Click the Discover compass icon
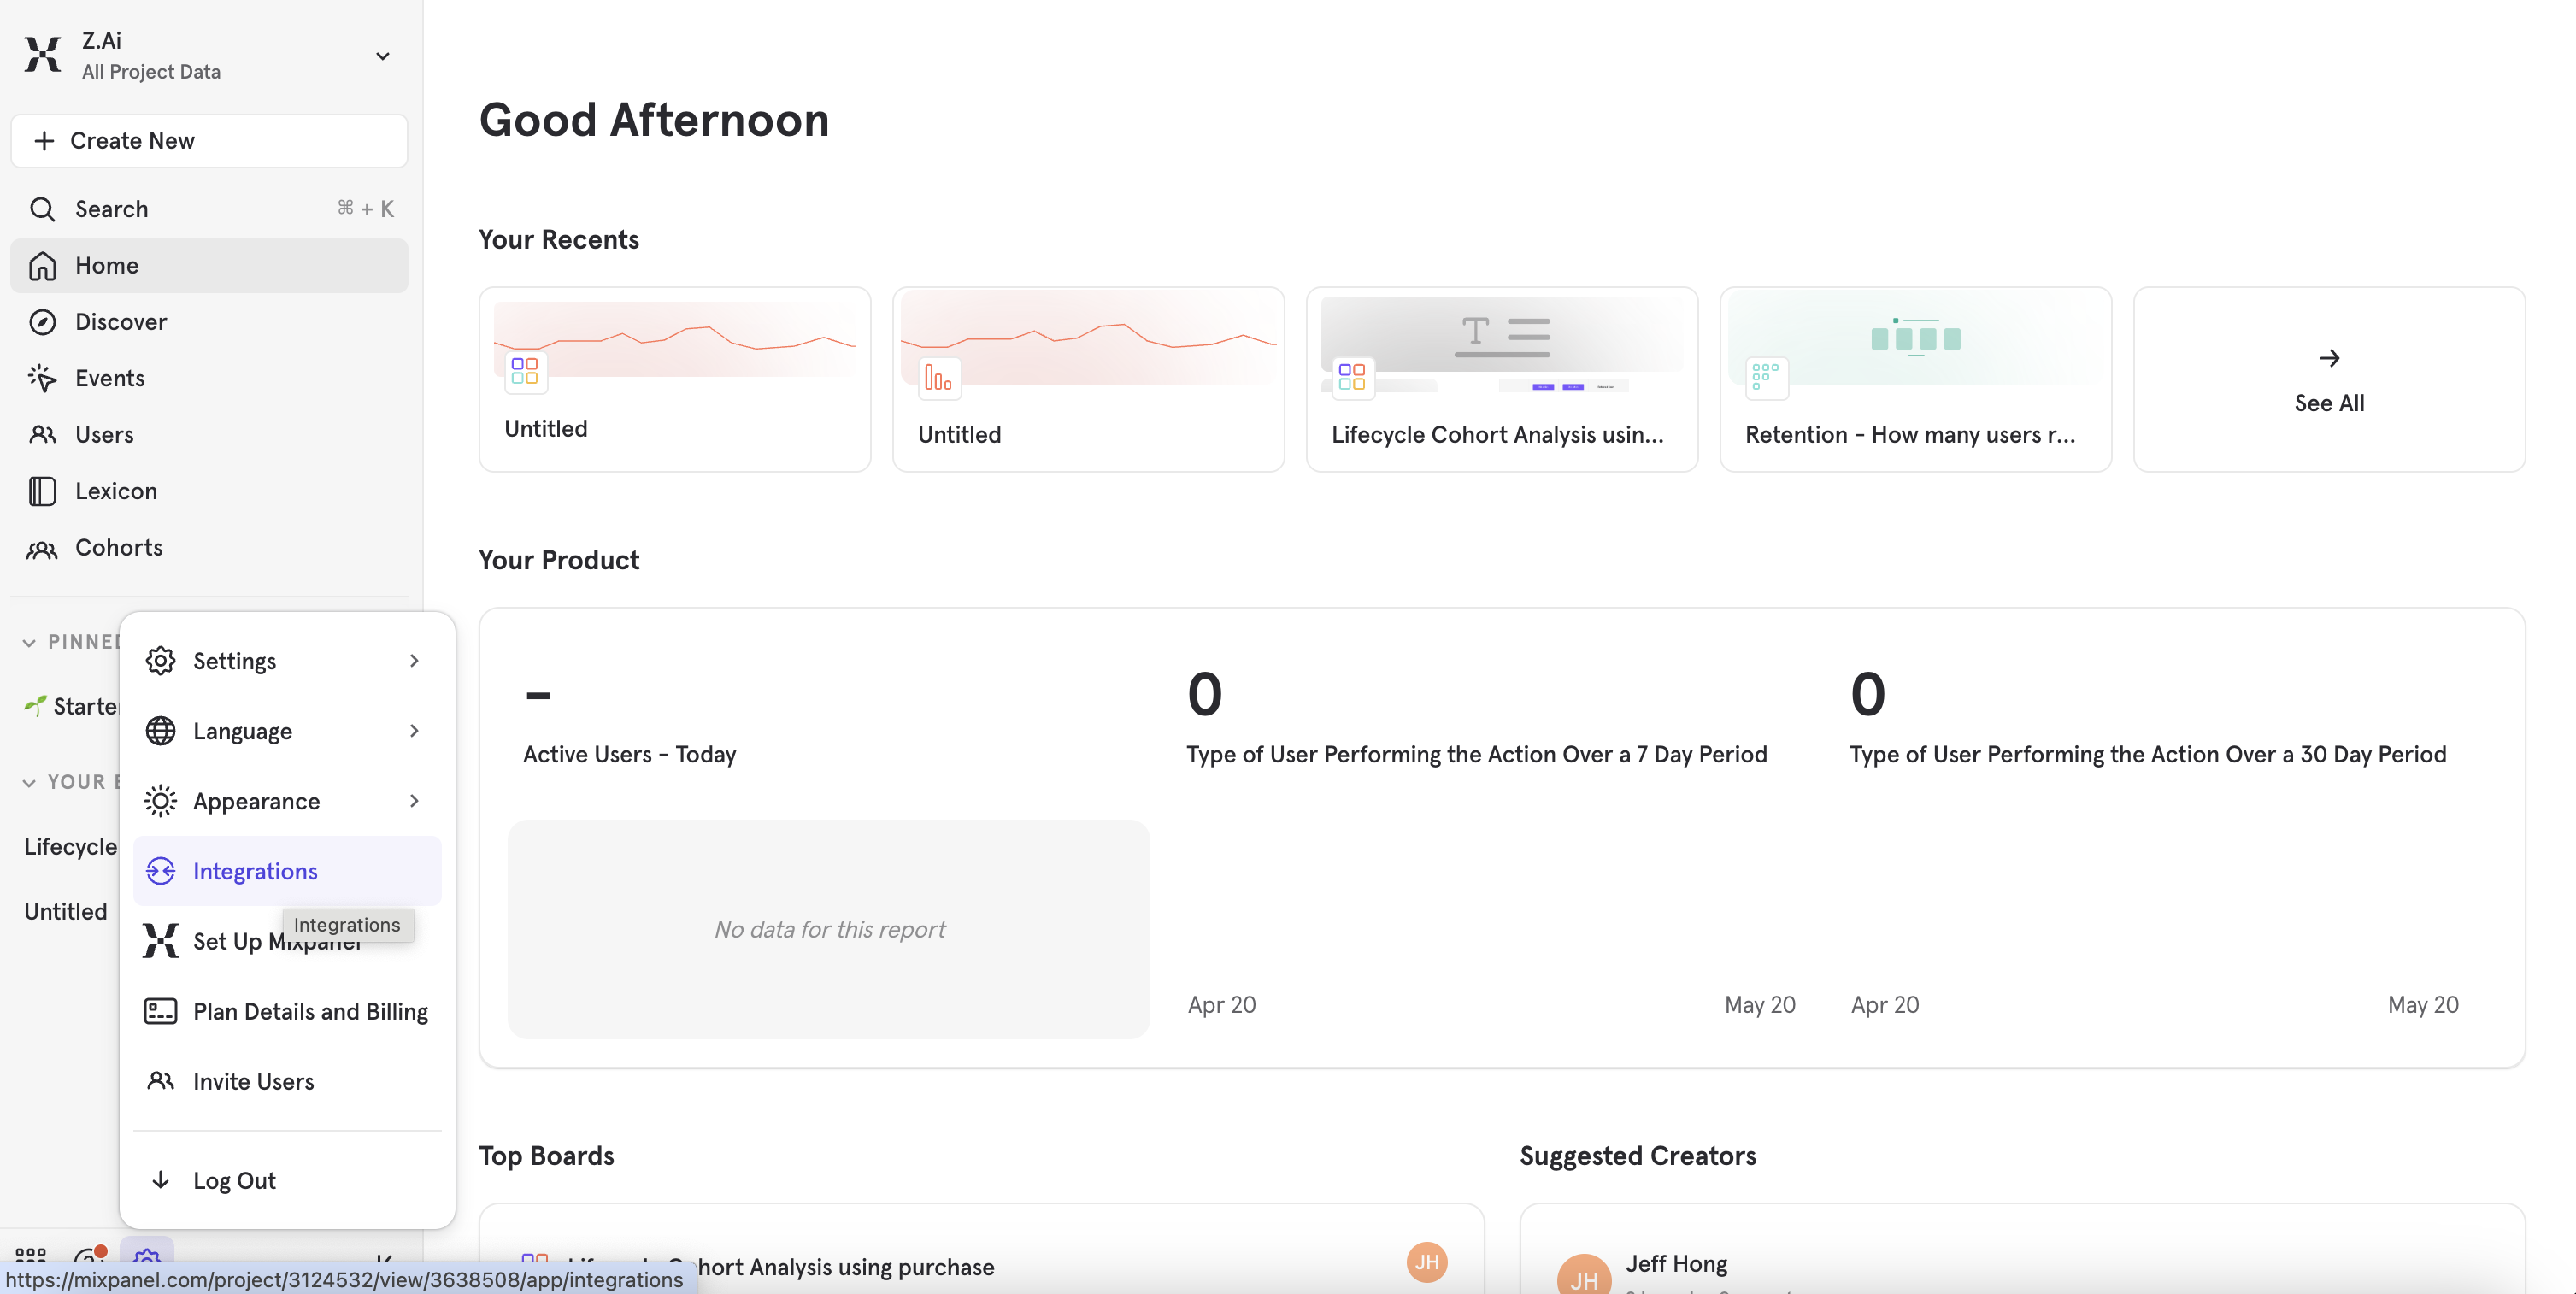The image size is (2576, 1294). [x=42, y=322]
